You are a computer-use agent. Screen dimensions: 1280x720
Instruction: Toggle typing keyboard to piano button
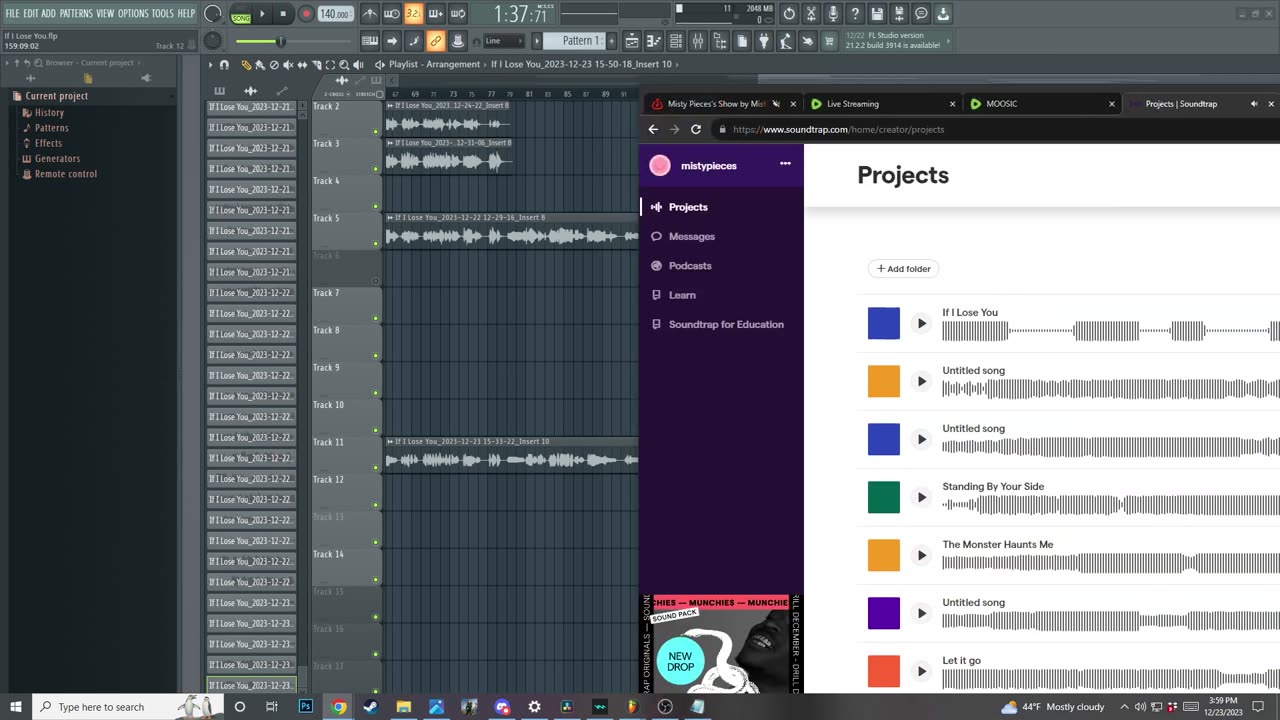tap(370, 41)
